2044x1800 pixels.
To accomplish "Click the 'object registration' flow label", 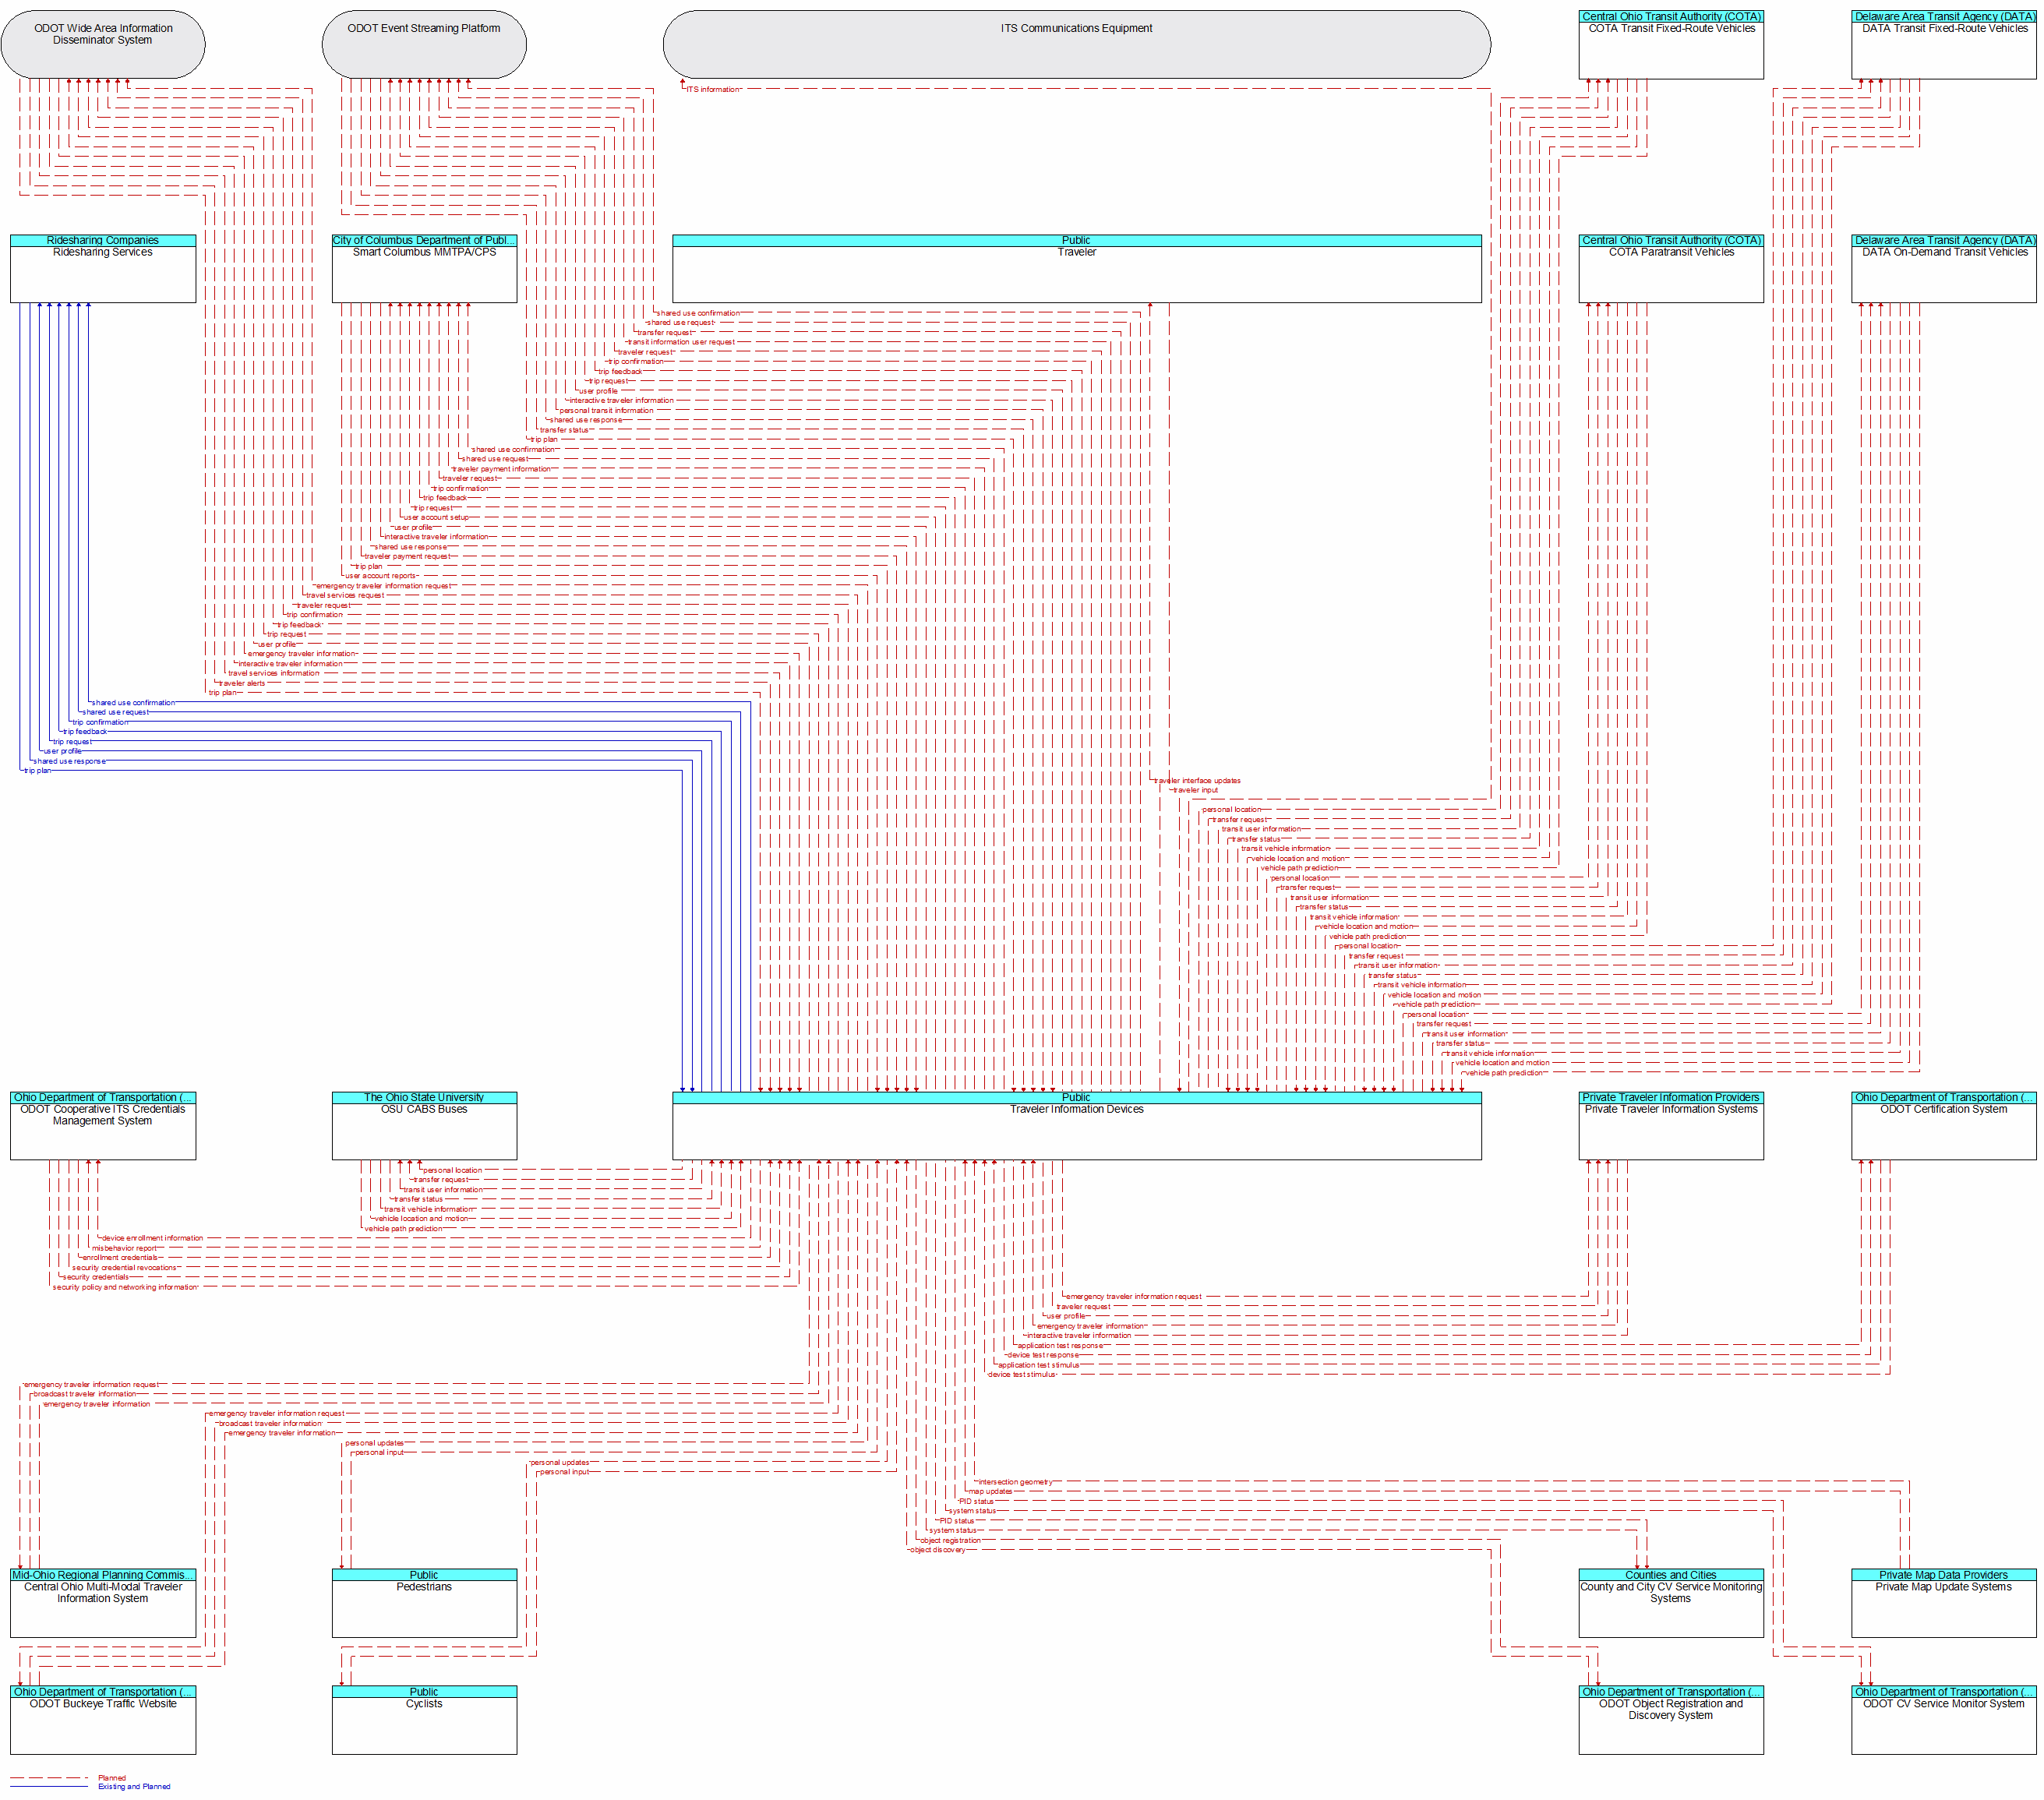I will point(951,1541).
